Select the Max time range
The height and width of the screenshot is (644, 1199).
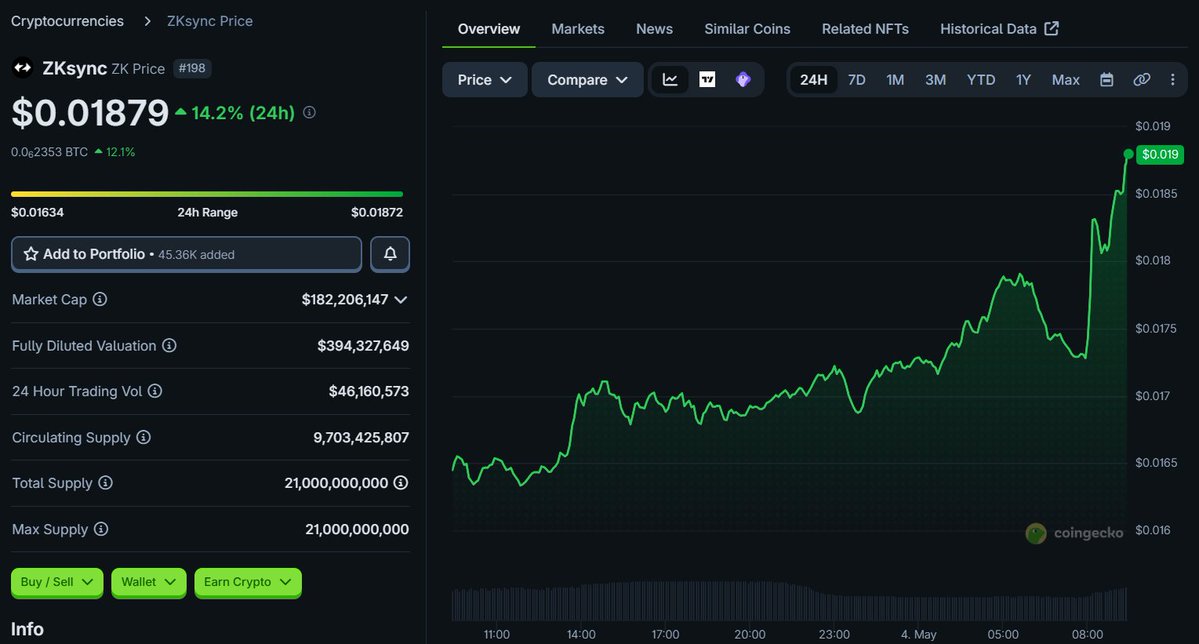point(1065,80)
